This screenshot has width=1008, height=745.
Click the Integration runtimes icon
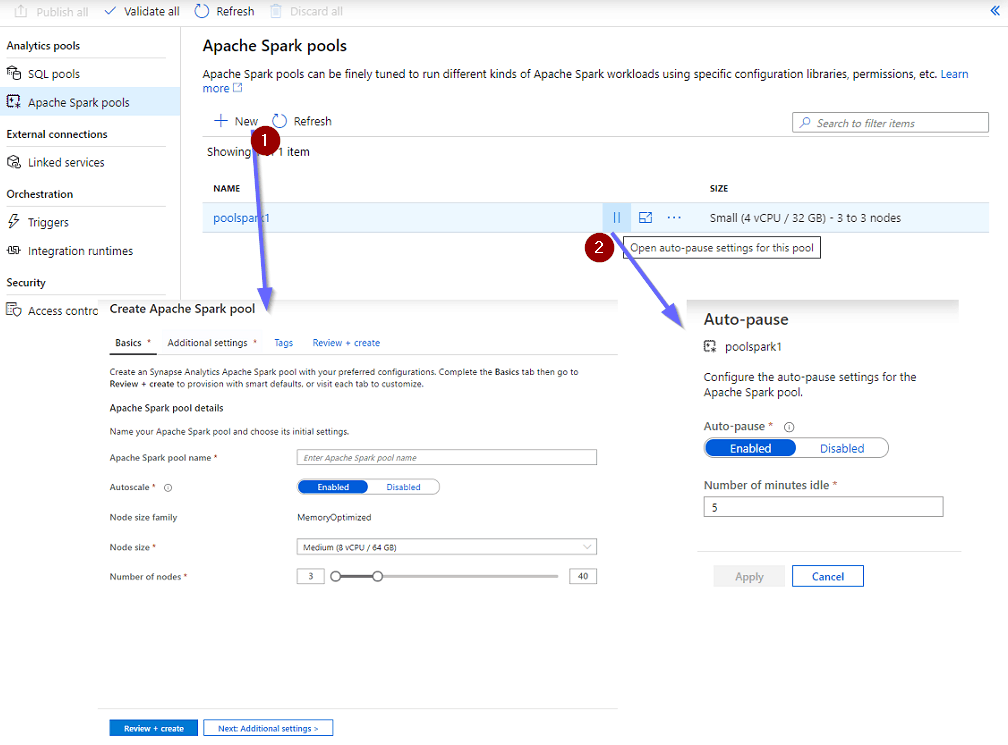(14, 250)
